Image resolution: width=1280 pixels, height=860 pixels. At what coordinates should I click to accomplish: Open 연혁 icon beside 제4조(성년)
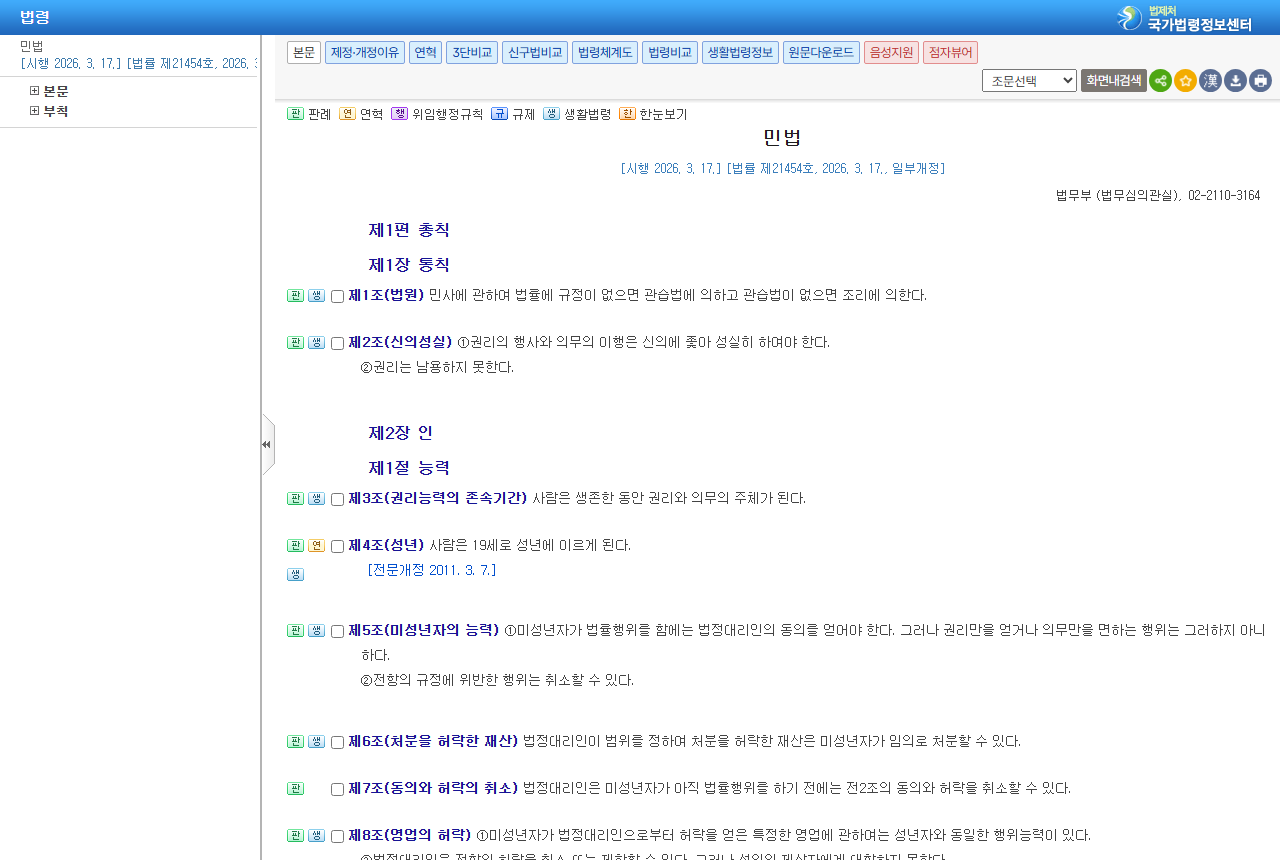click(316, 546)
